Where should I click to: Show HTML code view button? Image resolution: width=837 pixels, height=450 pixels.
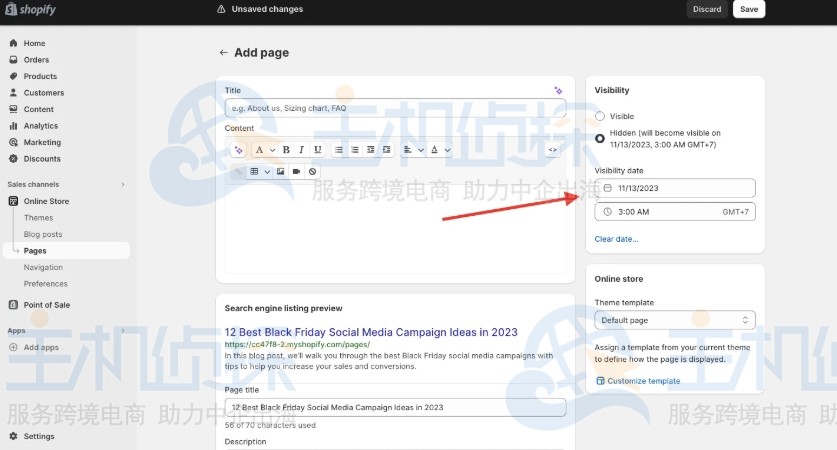click(552, 150)
